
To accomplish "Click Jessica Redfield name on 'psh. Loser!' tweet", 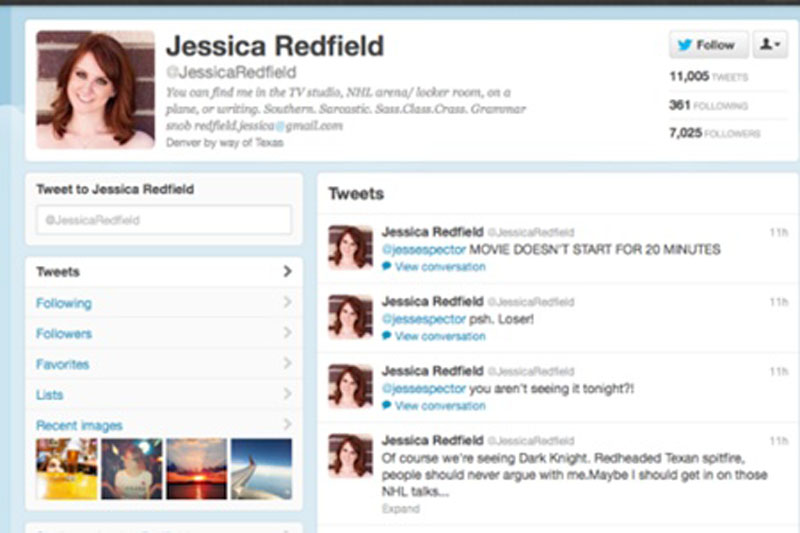I will (433, 301).
